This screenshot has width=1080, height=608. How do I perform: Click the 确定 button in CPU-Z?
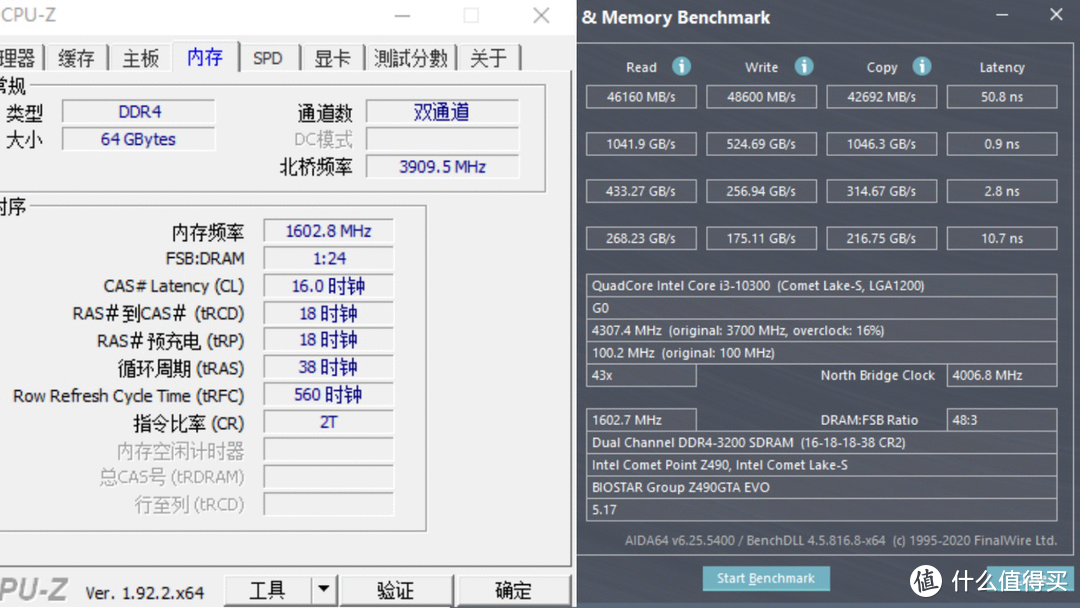(513, 590)
